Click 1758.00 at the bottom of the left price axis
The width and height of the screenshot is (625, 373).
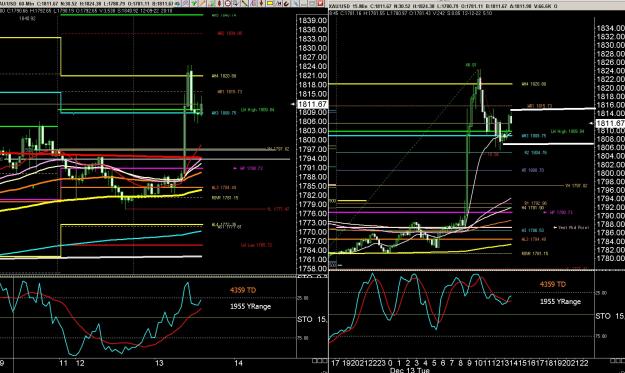coord(312,269)
